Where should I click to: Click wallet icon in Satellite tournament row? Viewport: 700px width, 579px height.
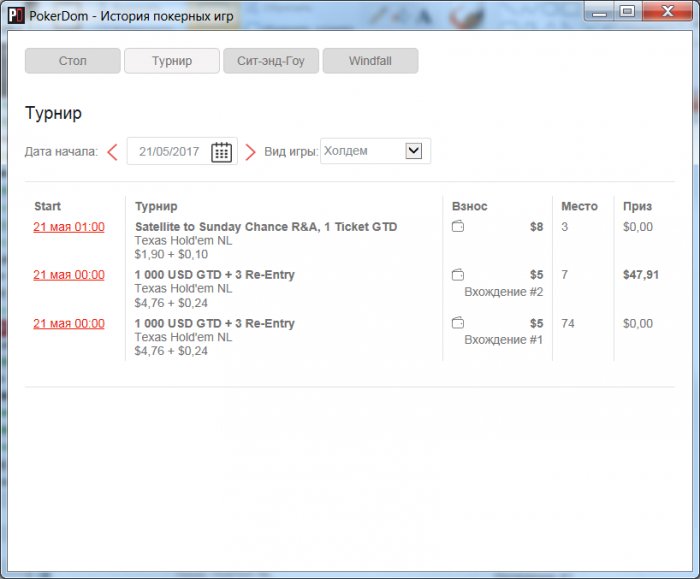coord(458,226)
